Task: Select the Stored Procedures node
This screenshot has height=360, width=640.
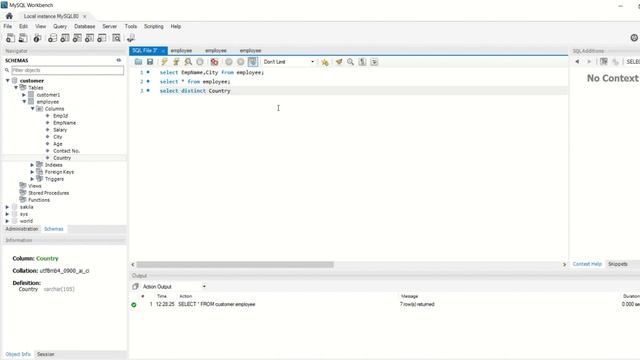Action: coord(49,193)
